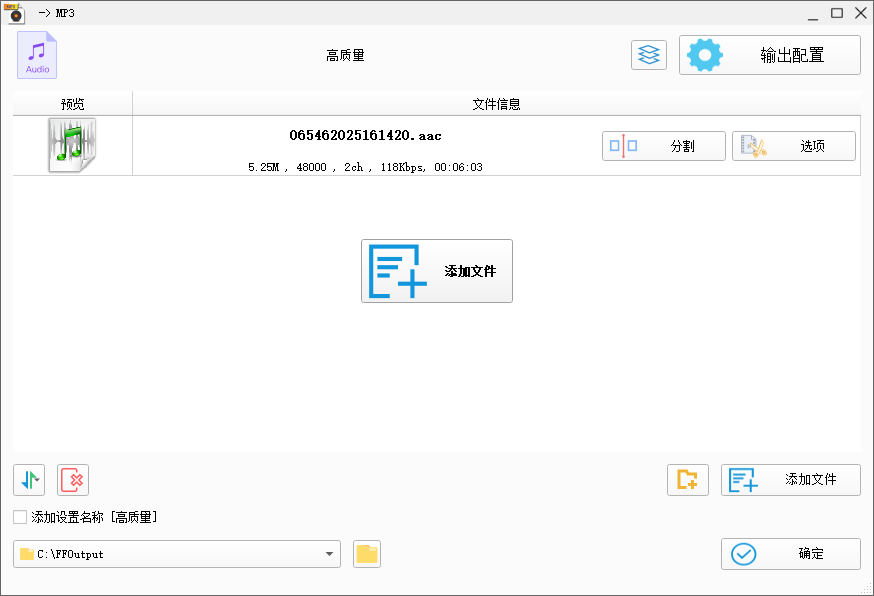Click the file sort arrows icon

tap(28, 480)
